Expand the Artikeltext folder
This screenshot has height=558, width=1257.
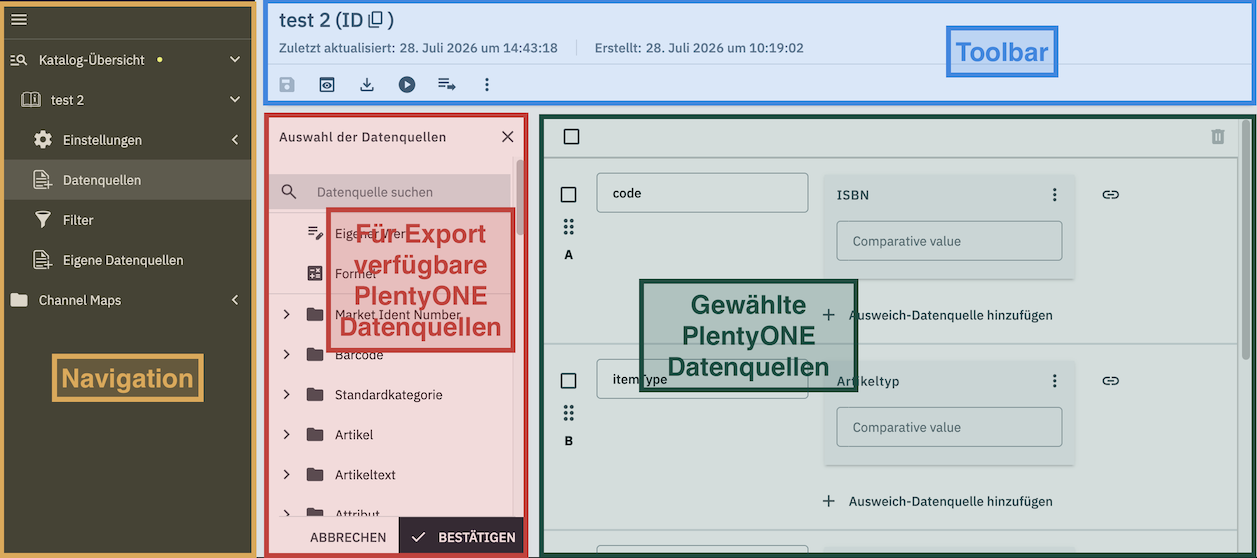click(287, 475)
